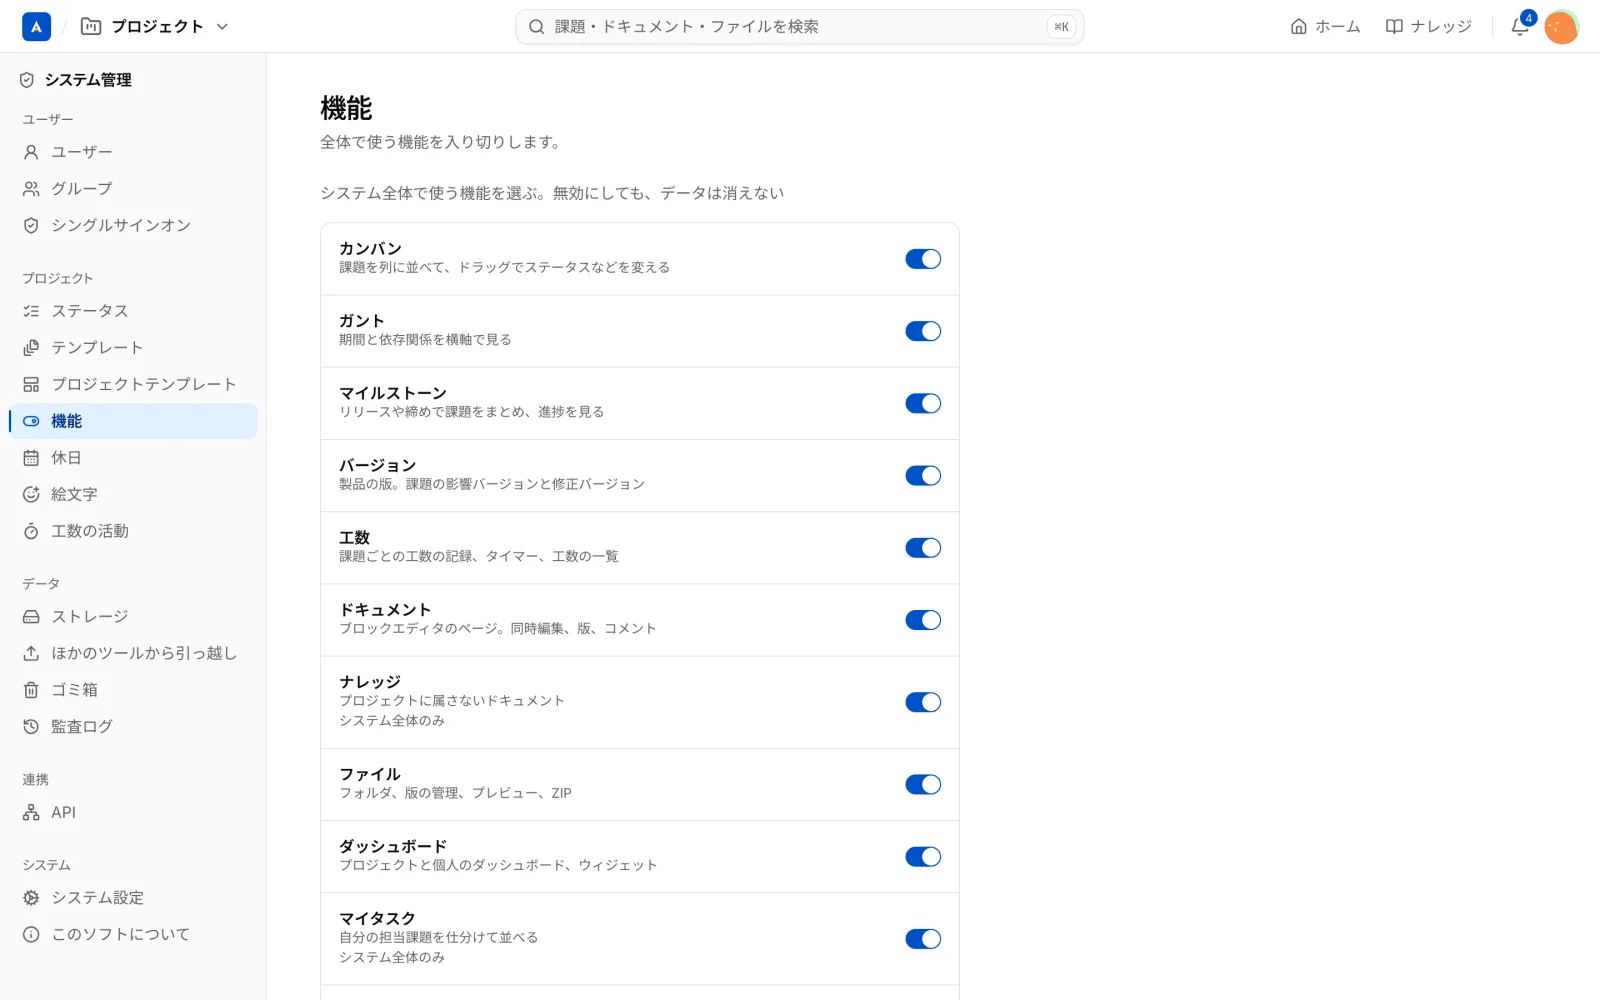Viewport: 1600px width, 1000px height.
Task: Click the search field for 課題・ドキュメント・ファイル
Action: [799, 27]
